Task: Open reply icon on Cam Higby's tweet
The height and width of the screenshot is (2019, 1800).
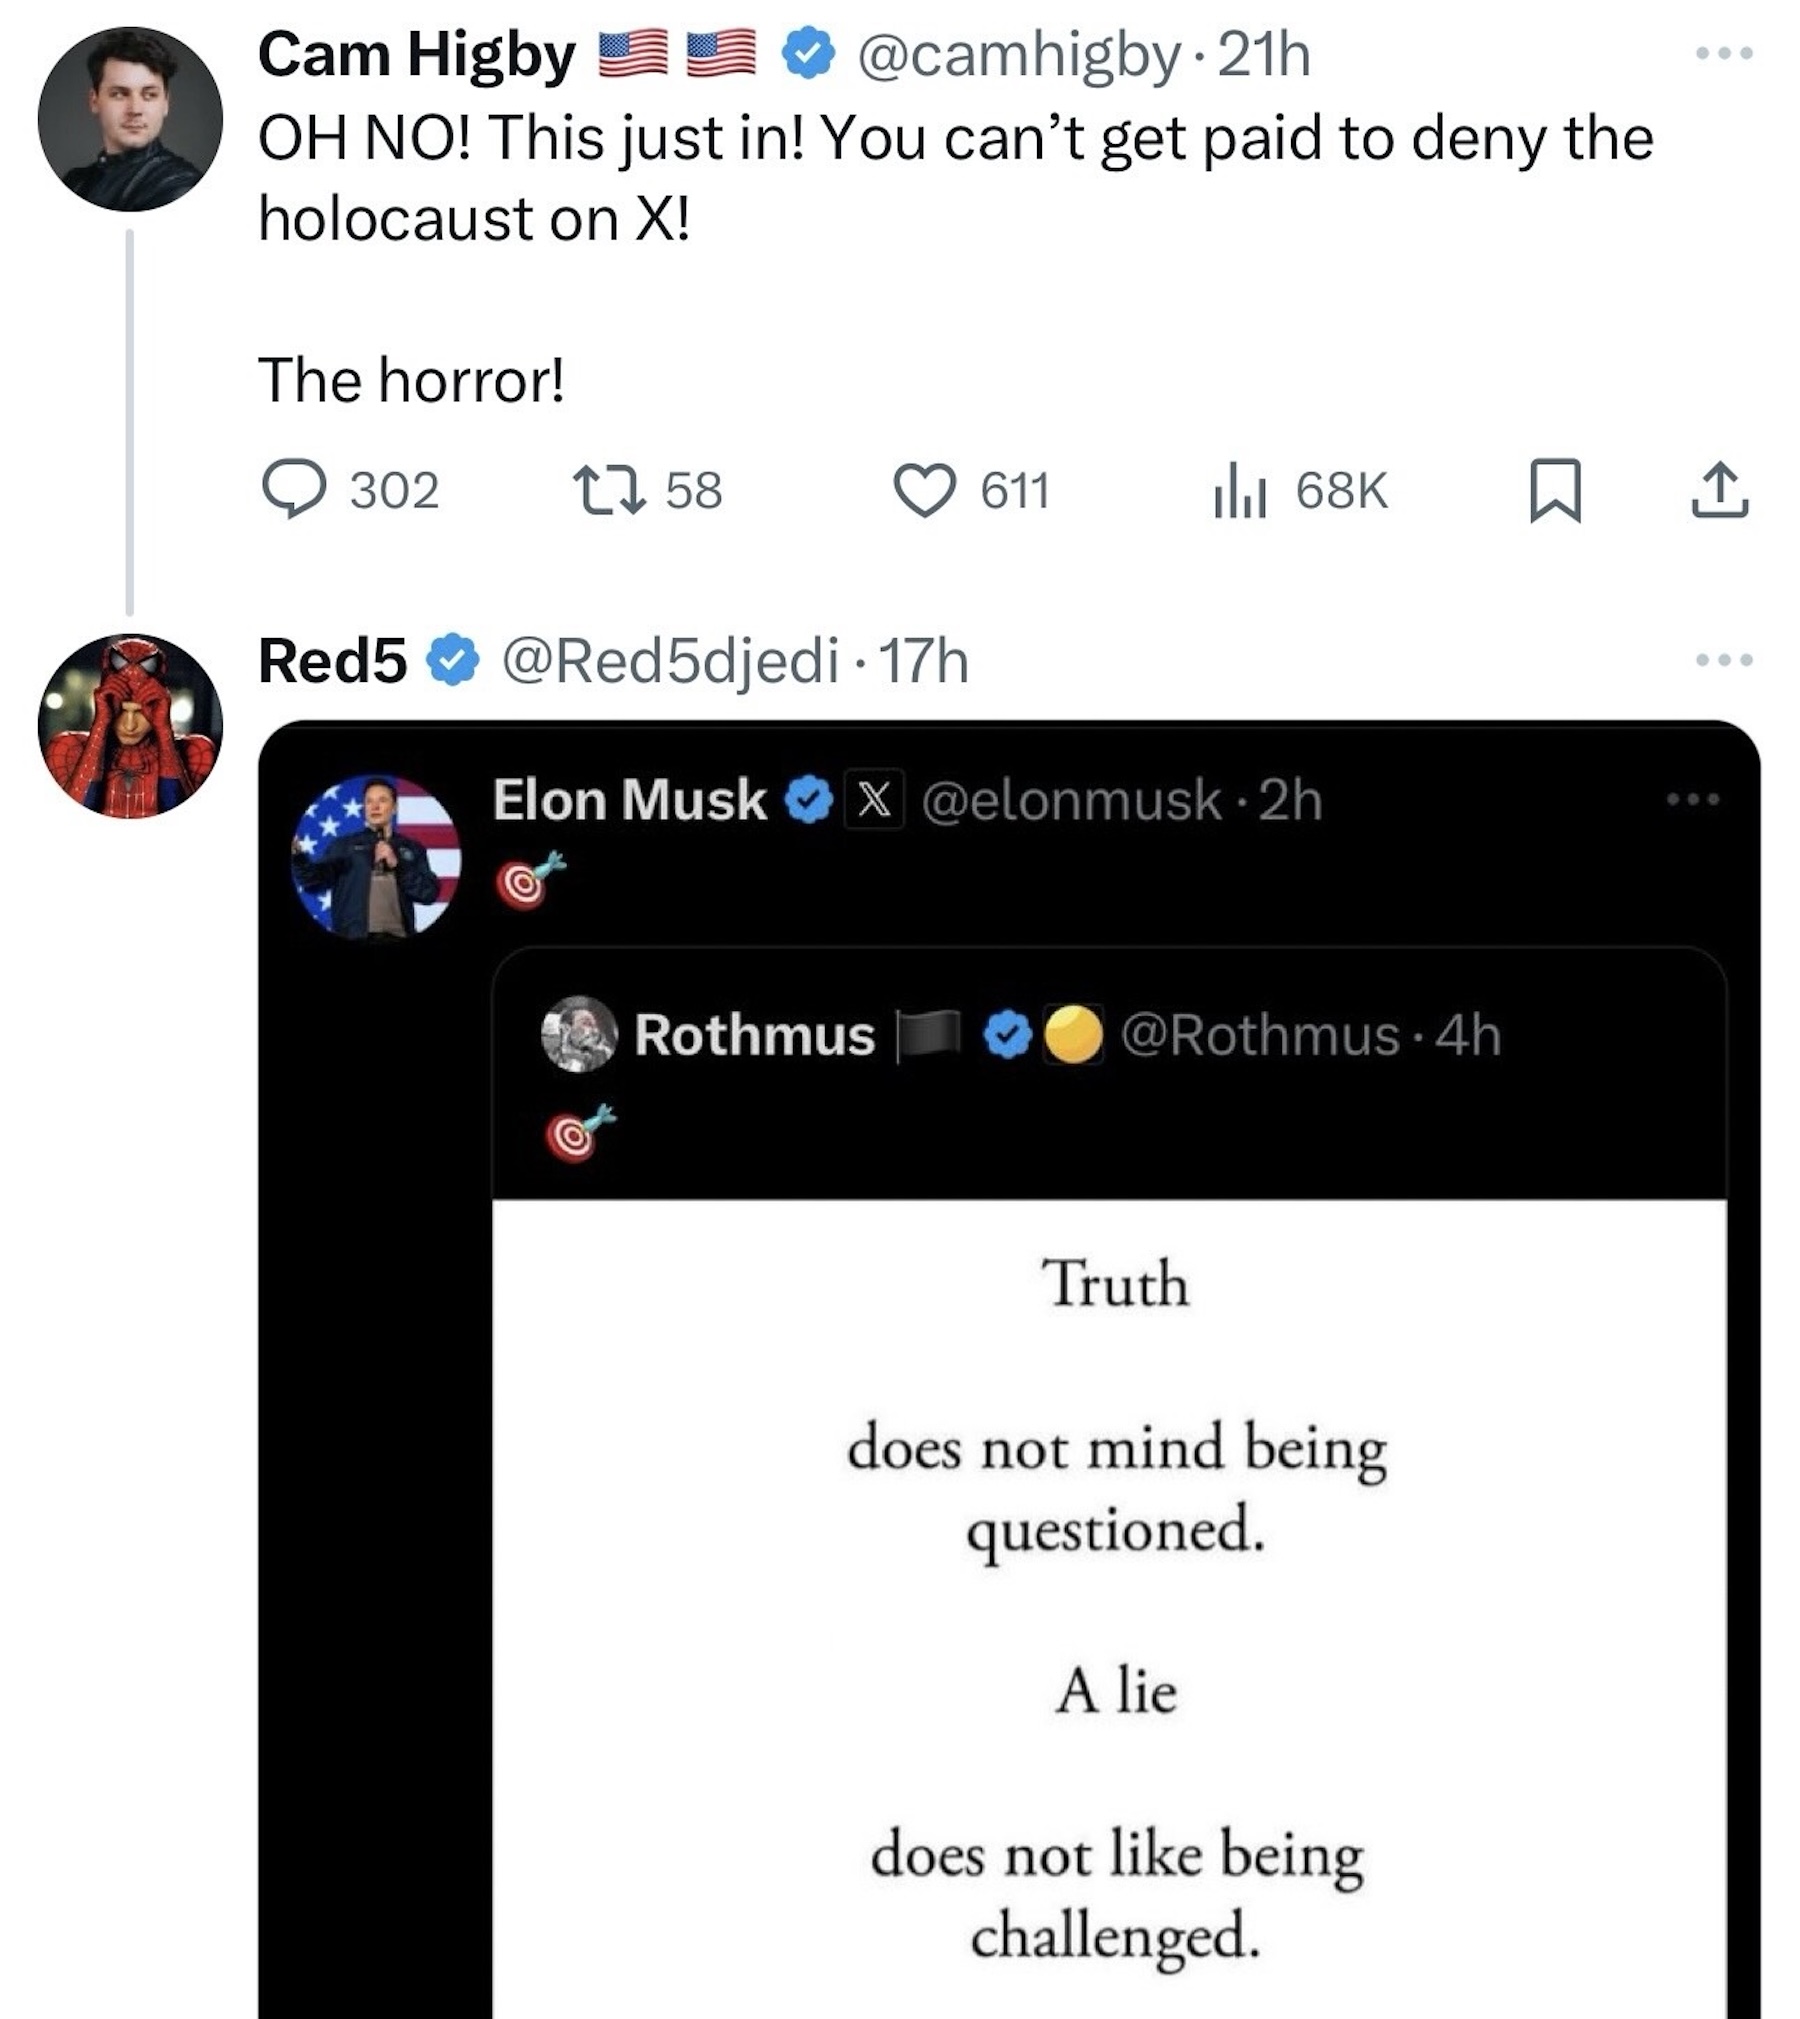Action: 293,489
